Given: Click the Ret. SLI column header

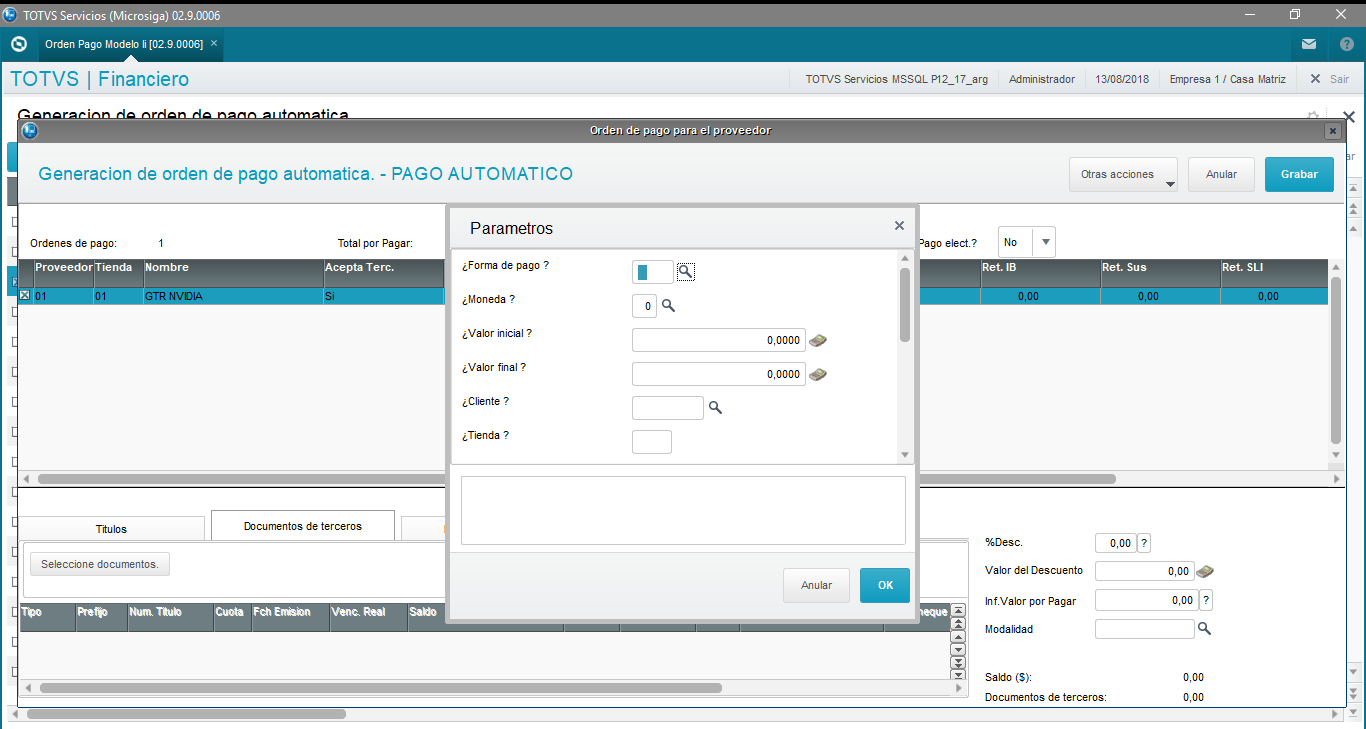Looking at the screenshot, I should click(x=1274, y=274).
